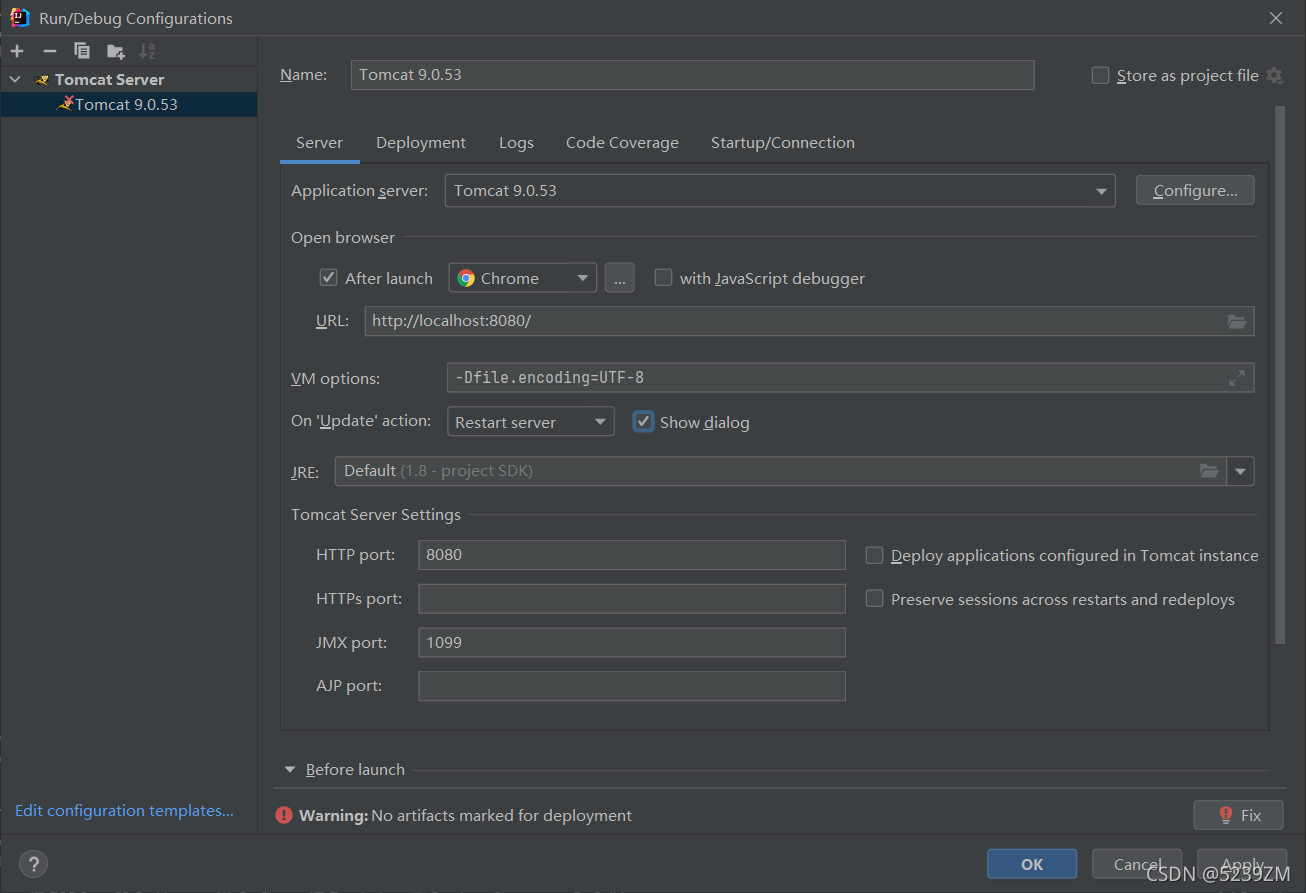This screenshot has height=893, width=1306.
Task: Collapse the Tomcat Server tree node
Action: (15, 79)
